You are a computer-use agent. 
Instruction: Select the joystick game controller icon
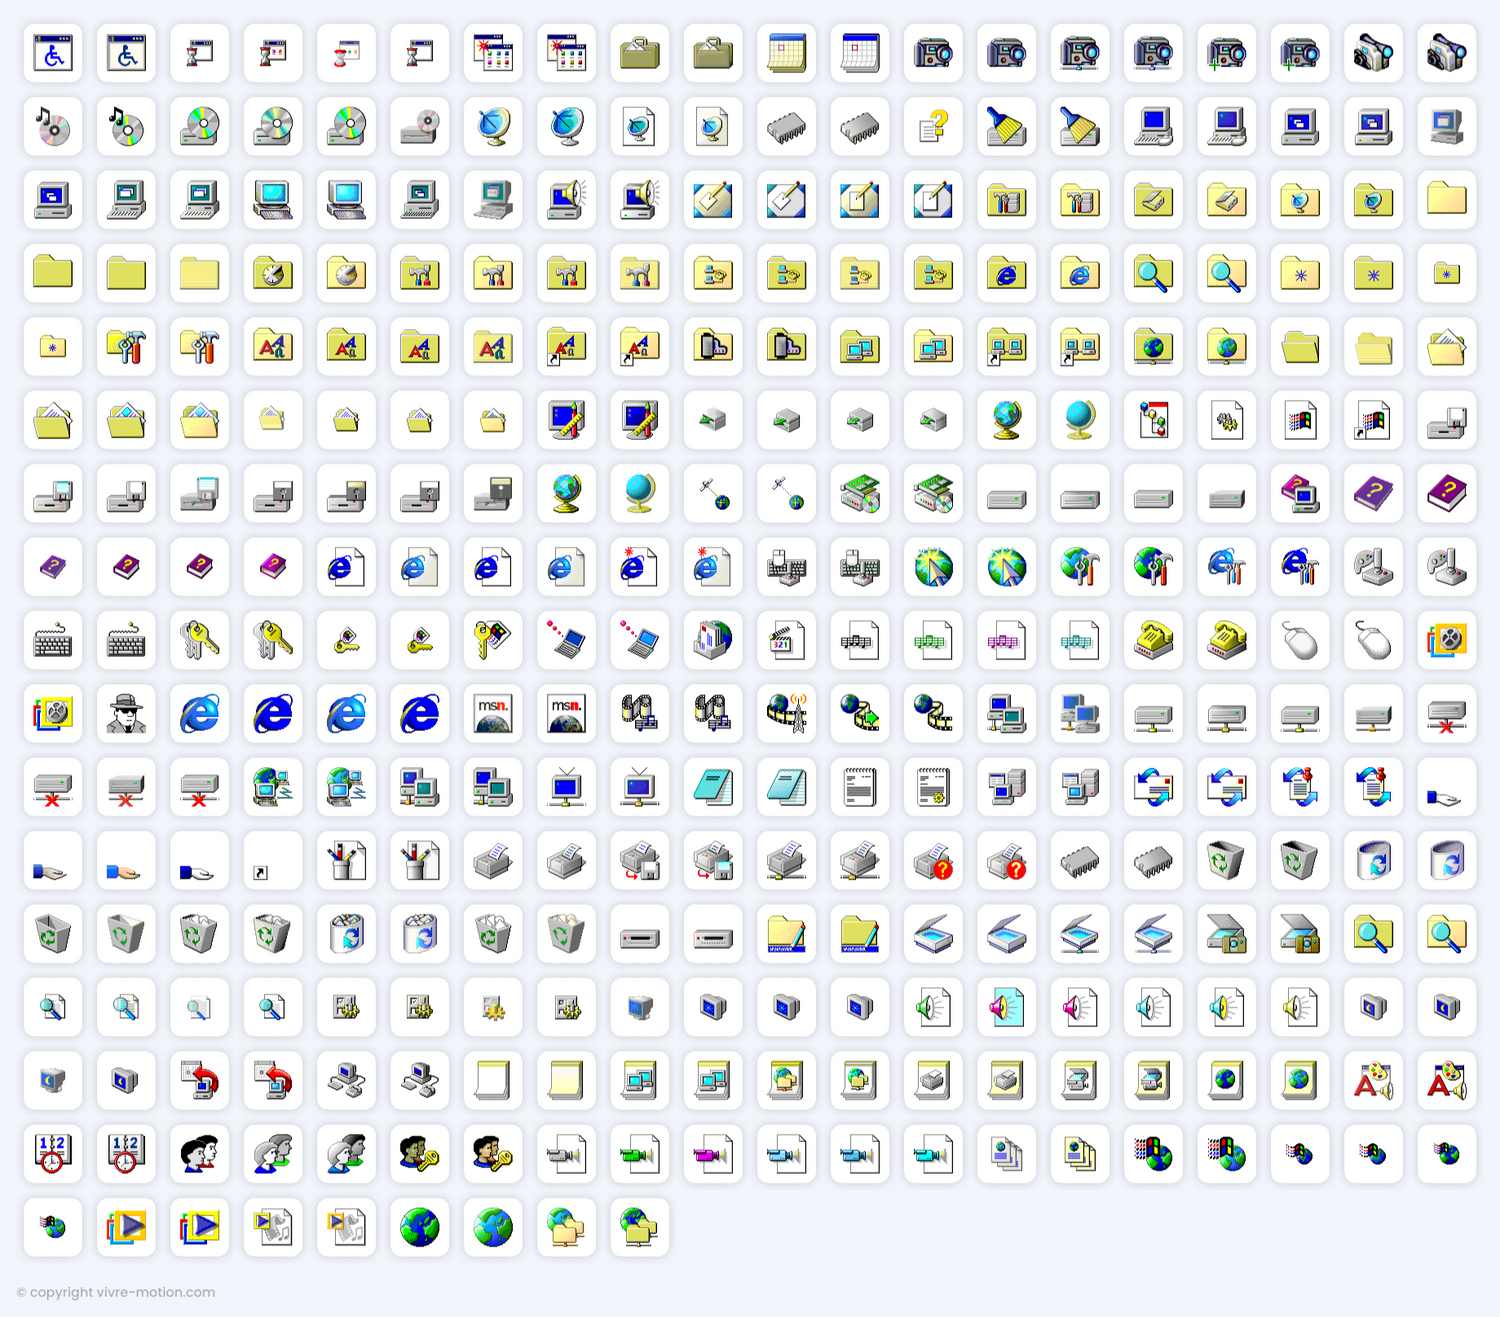(1373, 567)
